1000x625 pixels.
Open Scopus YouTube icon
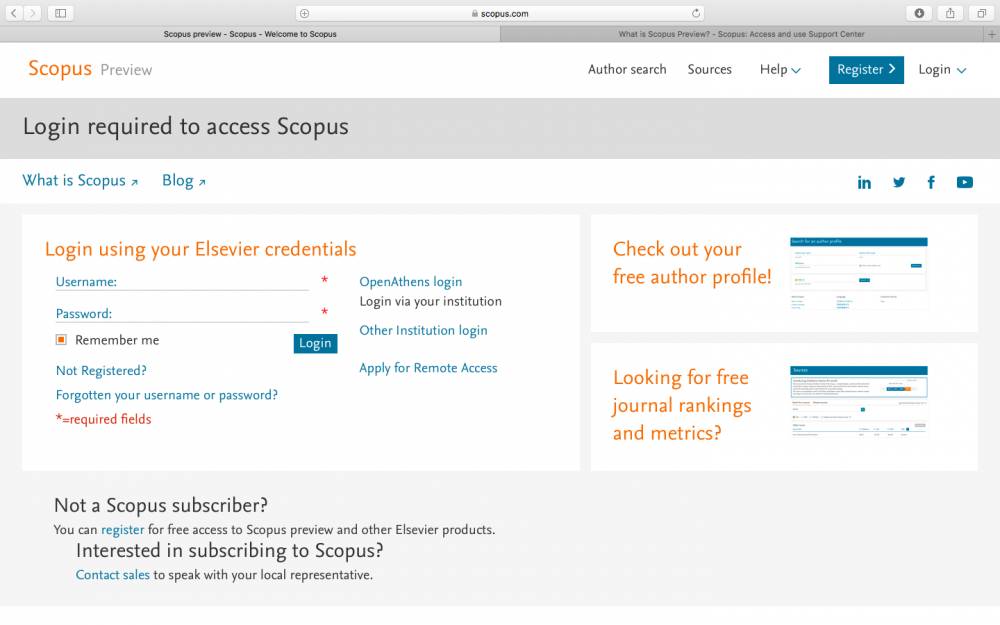(964, 182)
